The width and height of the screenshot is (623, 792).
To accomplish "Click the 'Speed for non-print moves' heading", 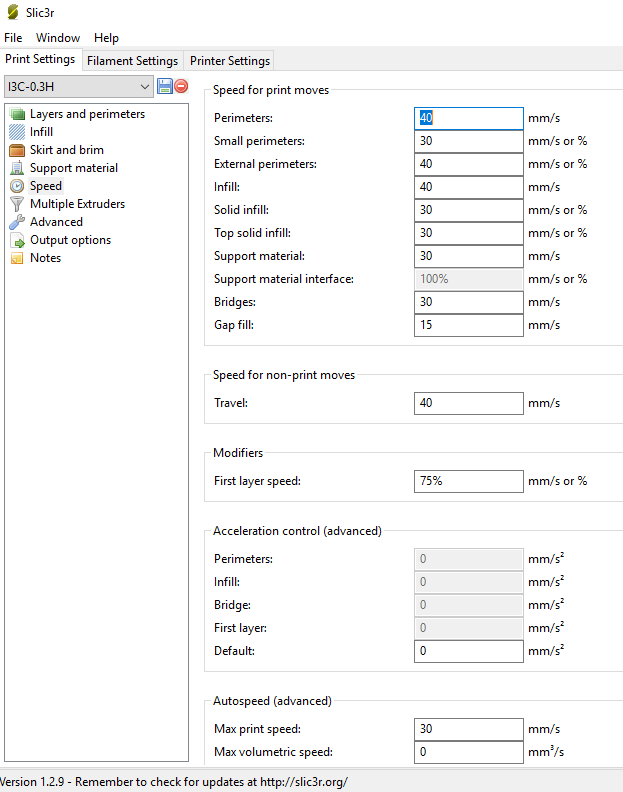I will (284, 375).
